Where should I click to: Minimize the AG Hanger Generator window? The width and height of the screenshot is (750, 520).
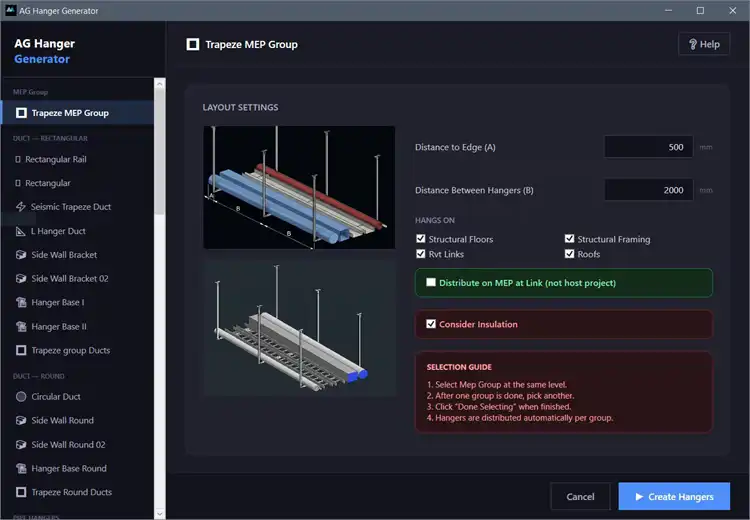click(x=668, y=11)
